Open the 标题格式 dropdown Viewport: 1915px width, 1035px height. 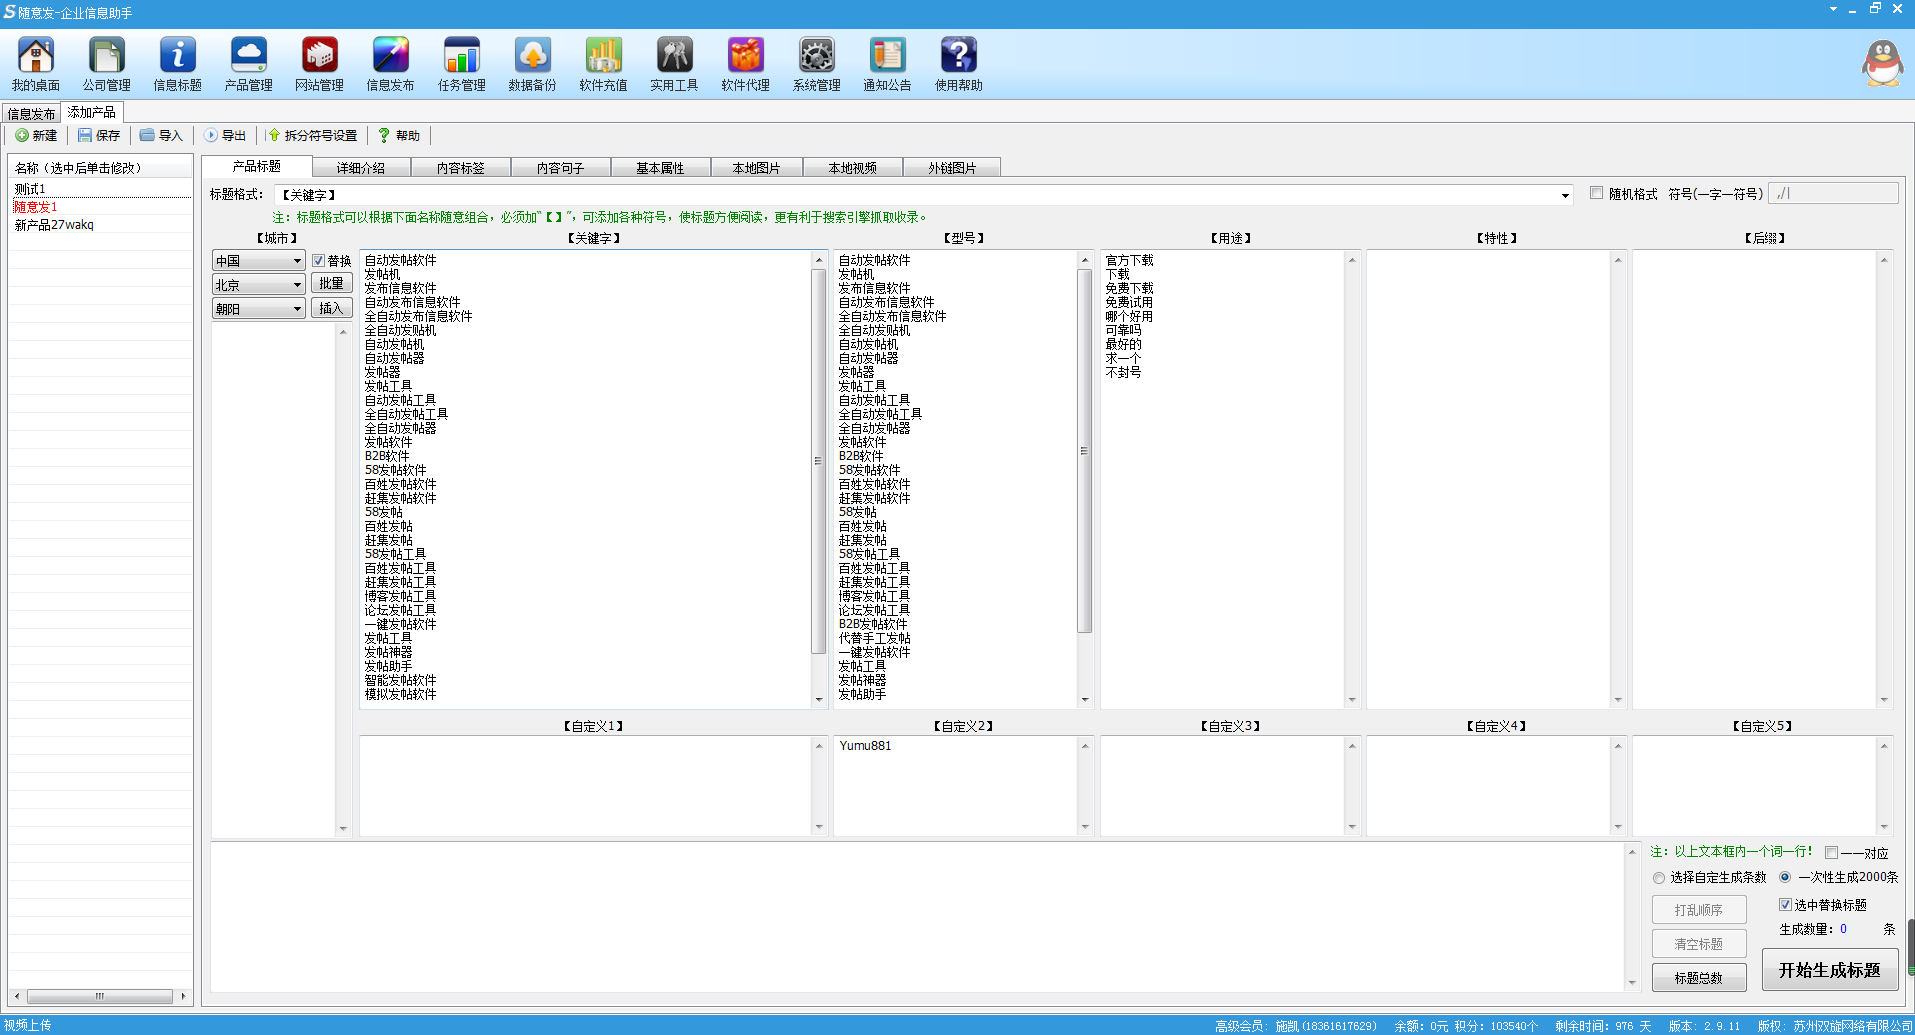[x=1565, y=195]
